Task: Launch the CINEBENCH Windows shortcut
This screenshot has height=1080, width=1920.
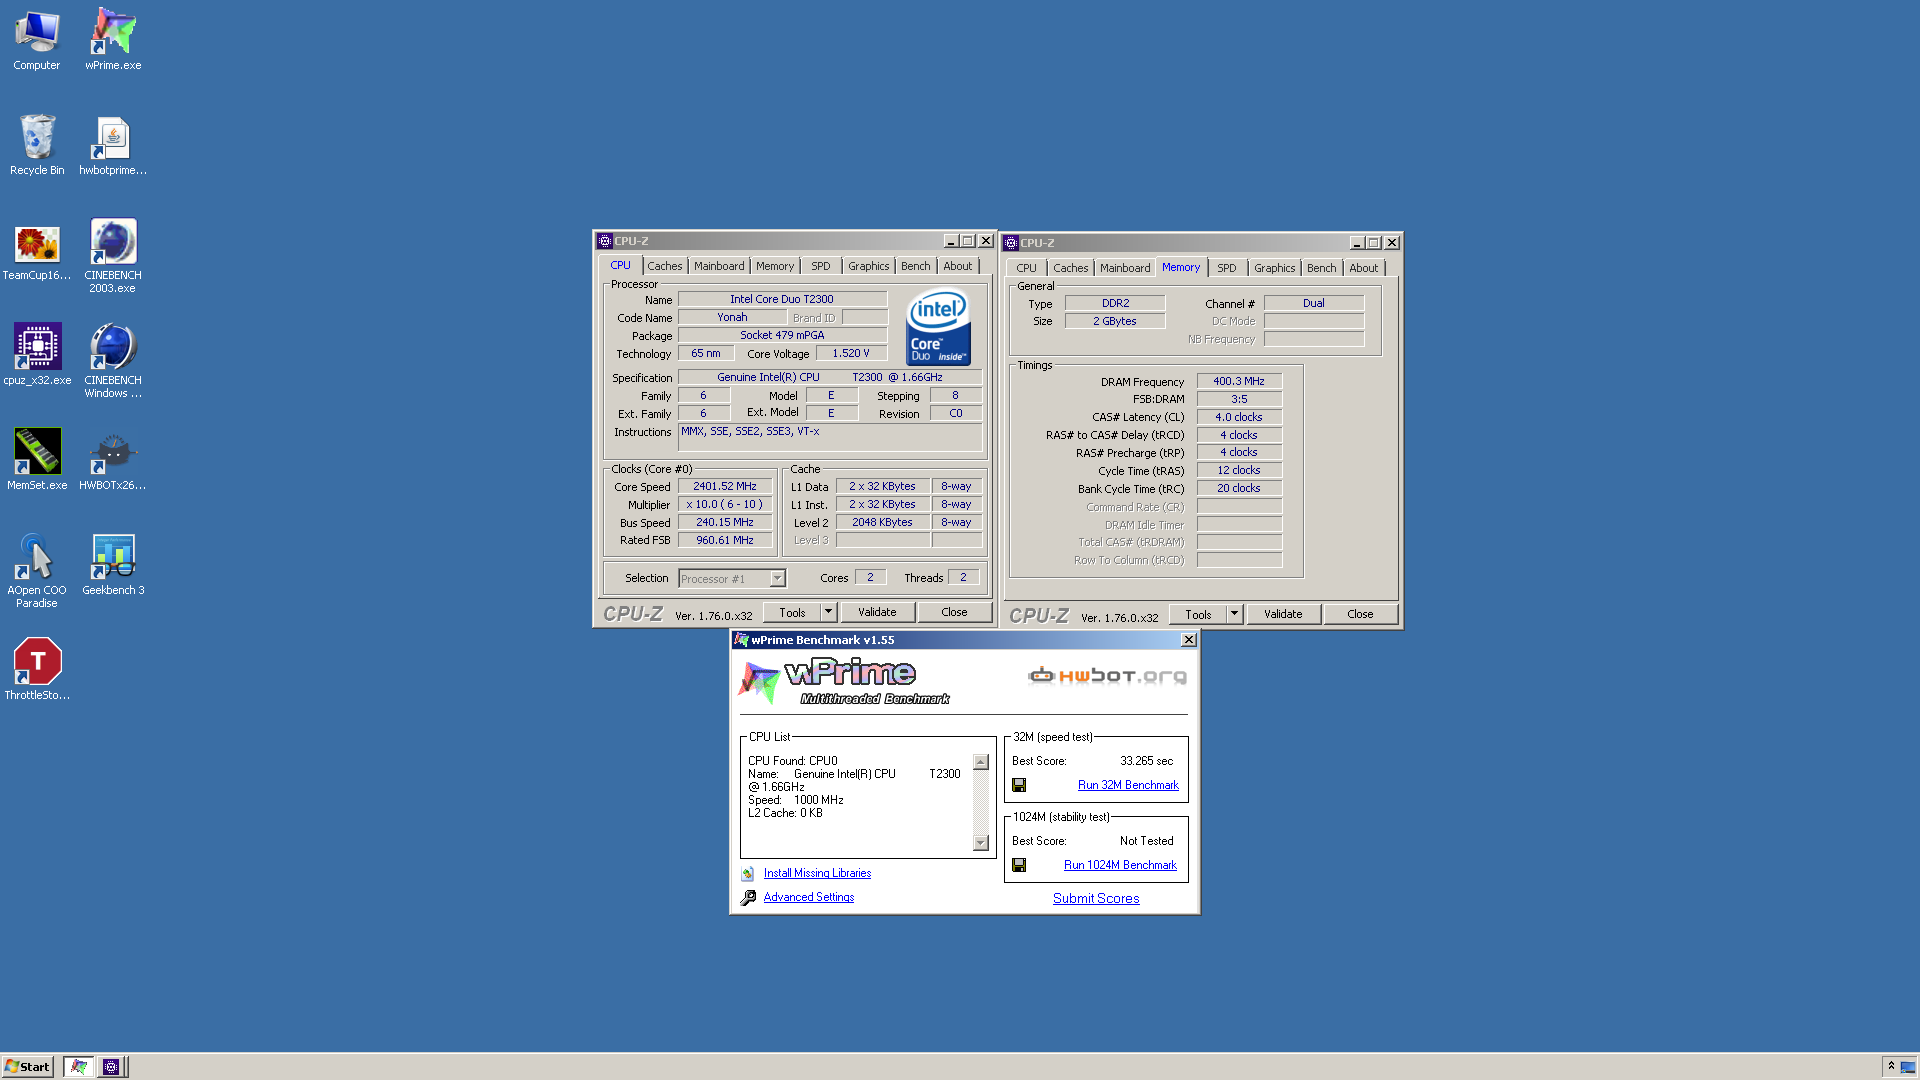Action: point(113,360)
